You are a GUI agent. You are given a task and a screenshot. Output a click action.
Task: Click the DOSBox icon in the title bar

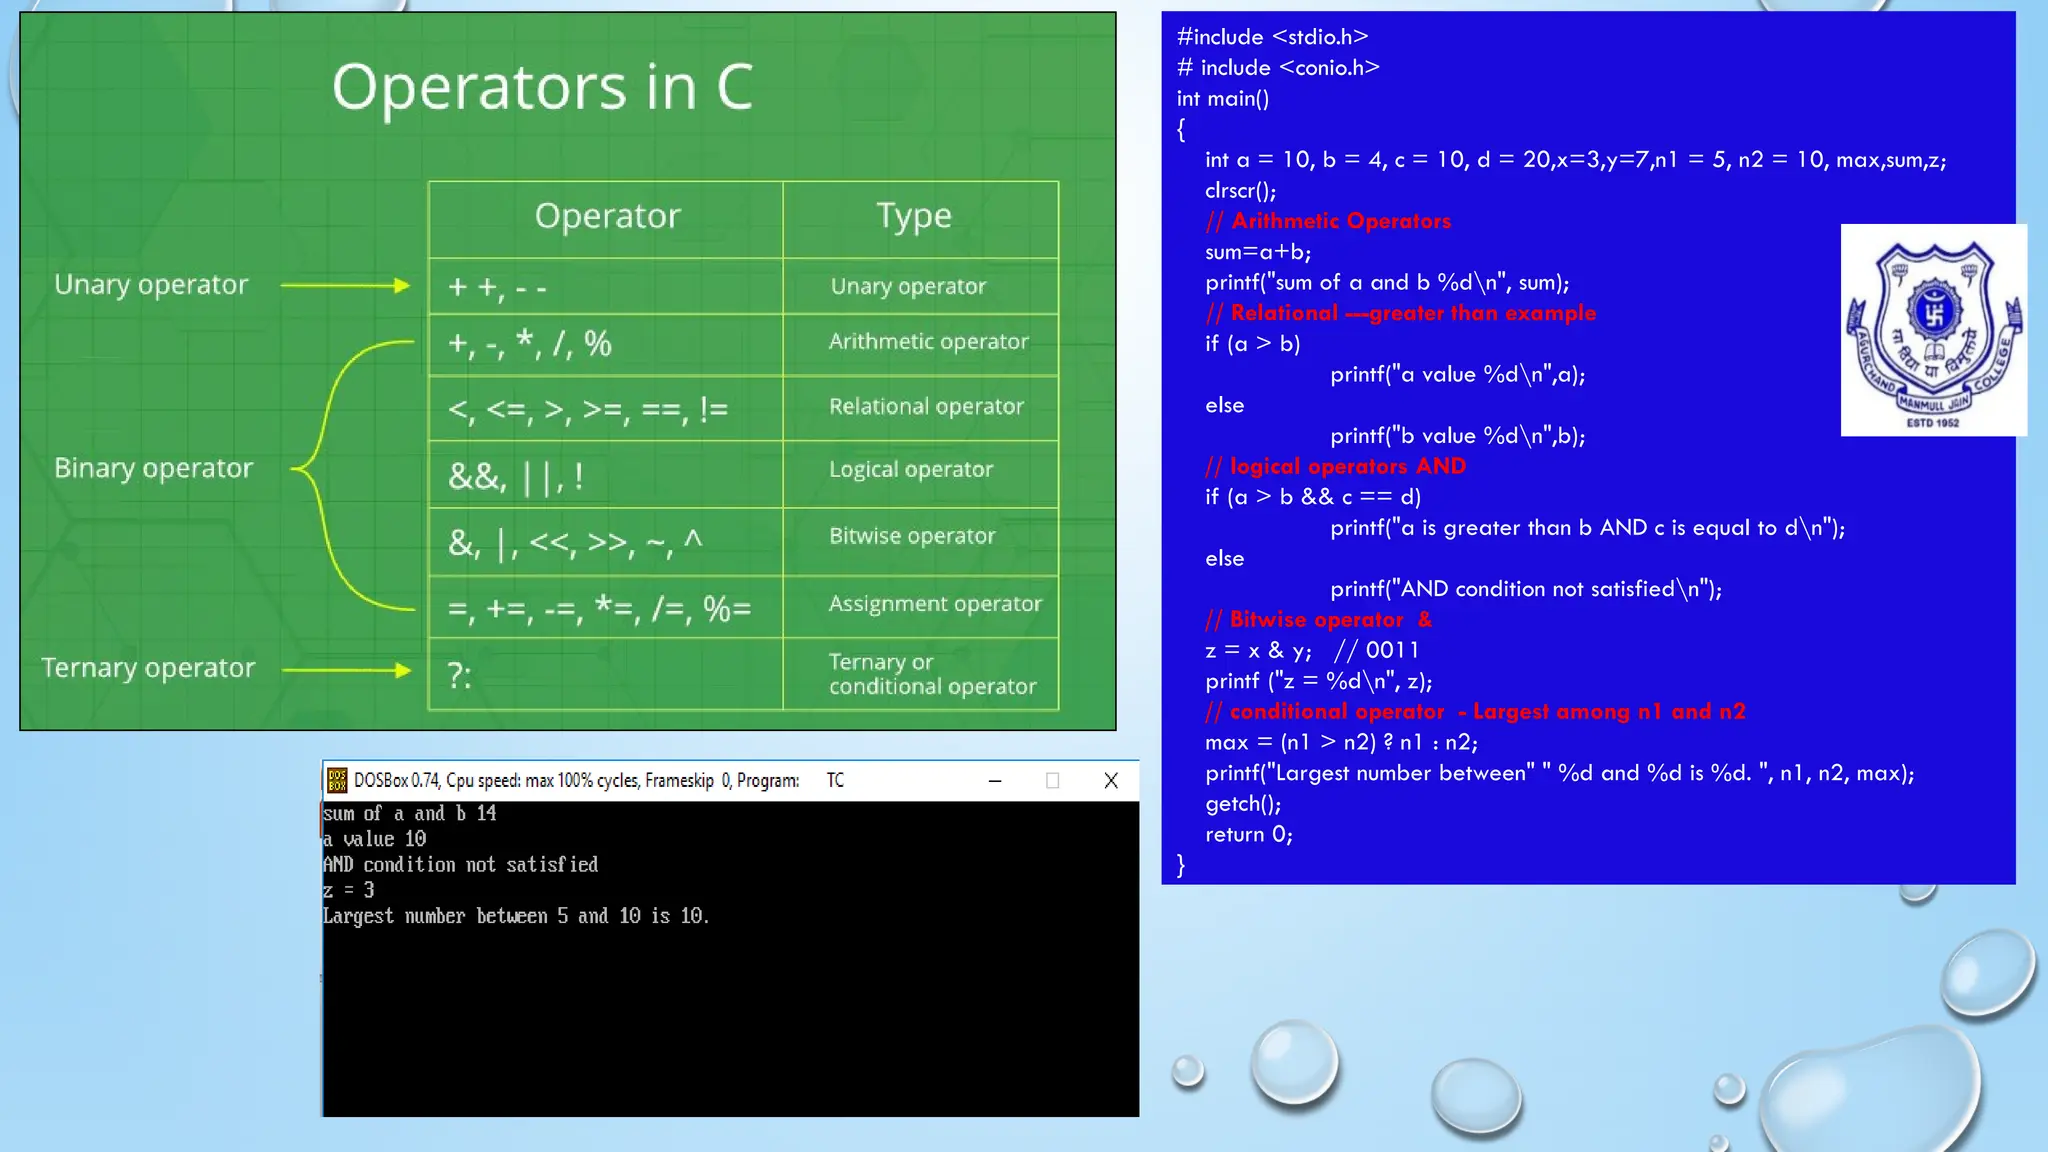[x=337, y=780]
